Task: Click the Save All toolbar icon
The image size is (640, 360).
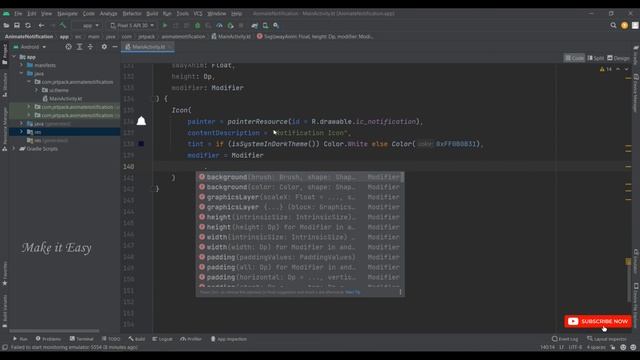Action: point(17,25)
